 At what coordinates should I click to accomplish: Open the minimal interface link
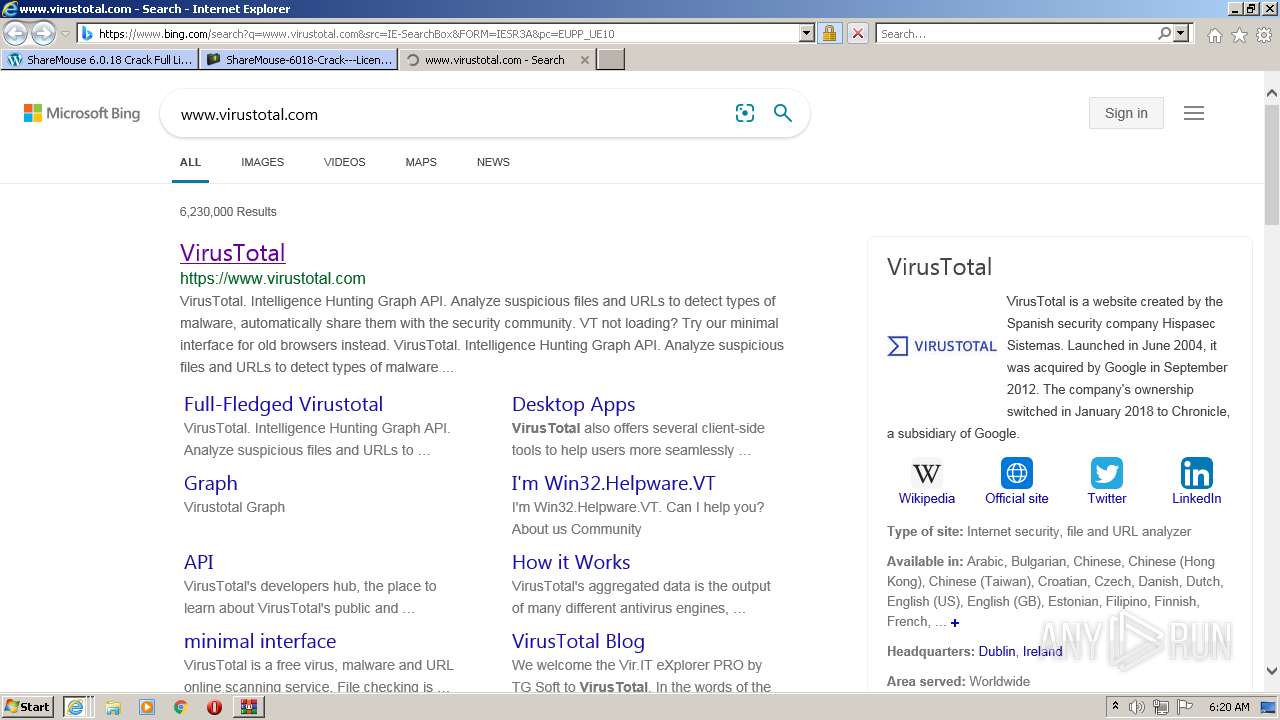pyautogui.click(x=260, y=641)
